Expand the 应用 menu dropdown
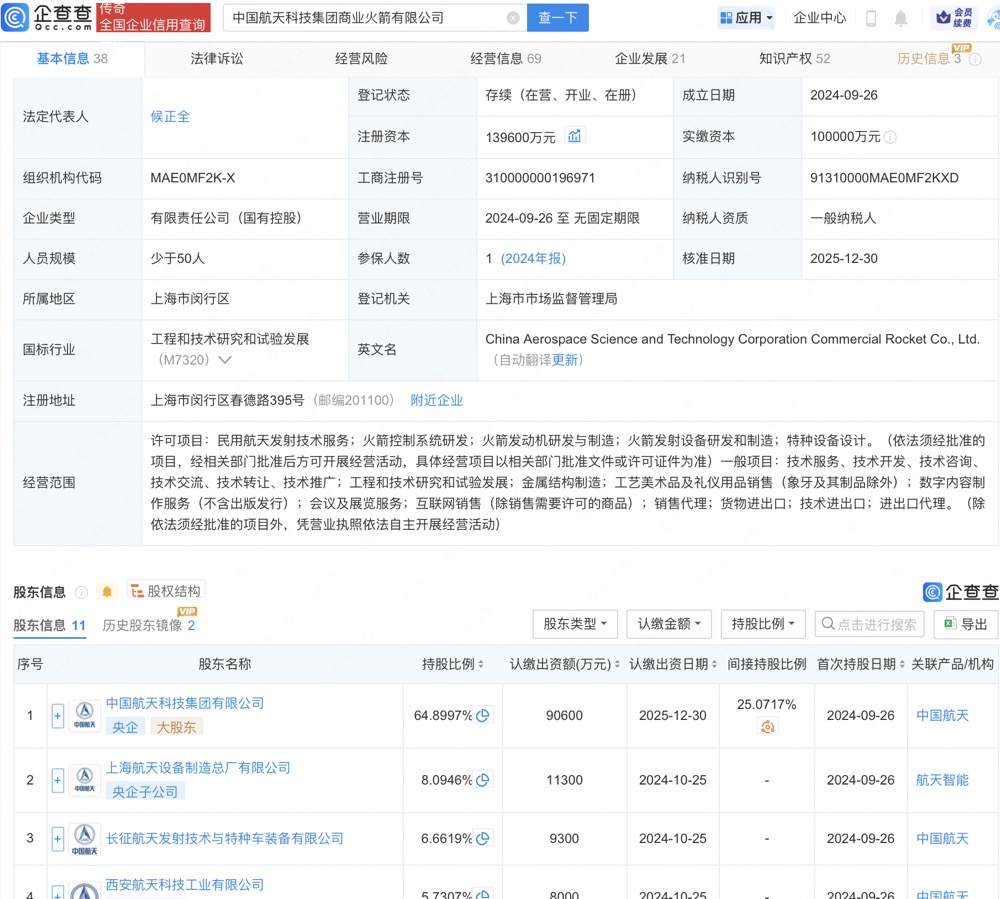 click(x=747, y=18)
